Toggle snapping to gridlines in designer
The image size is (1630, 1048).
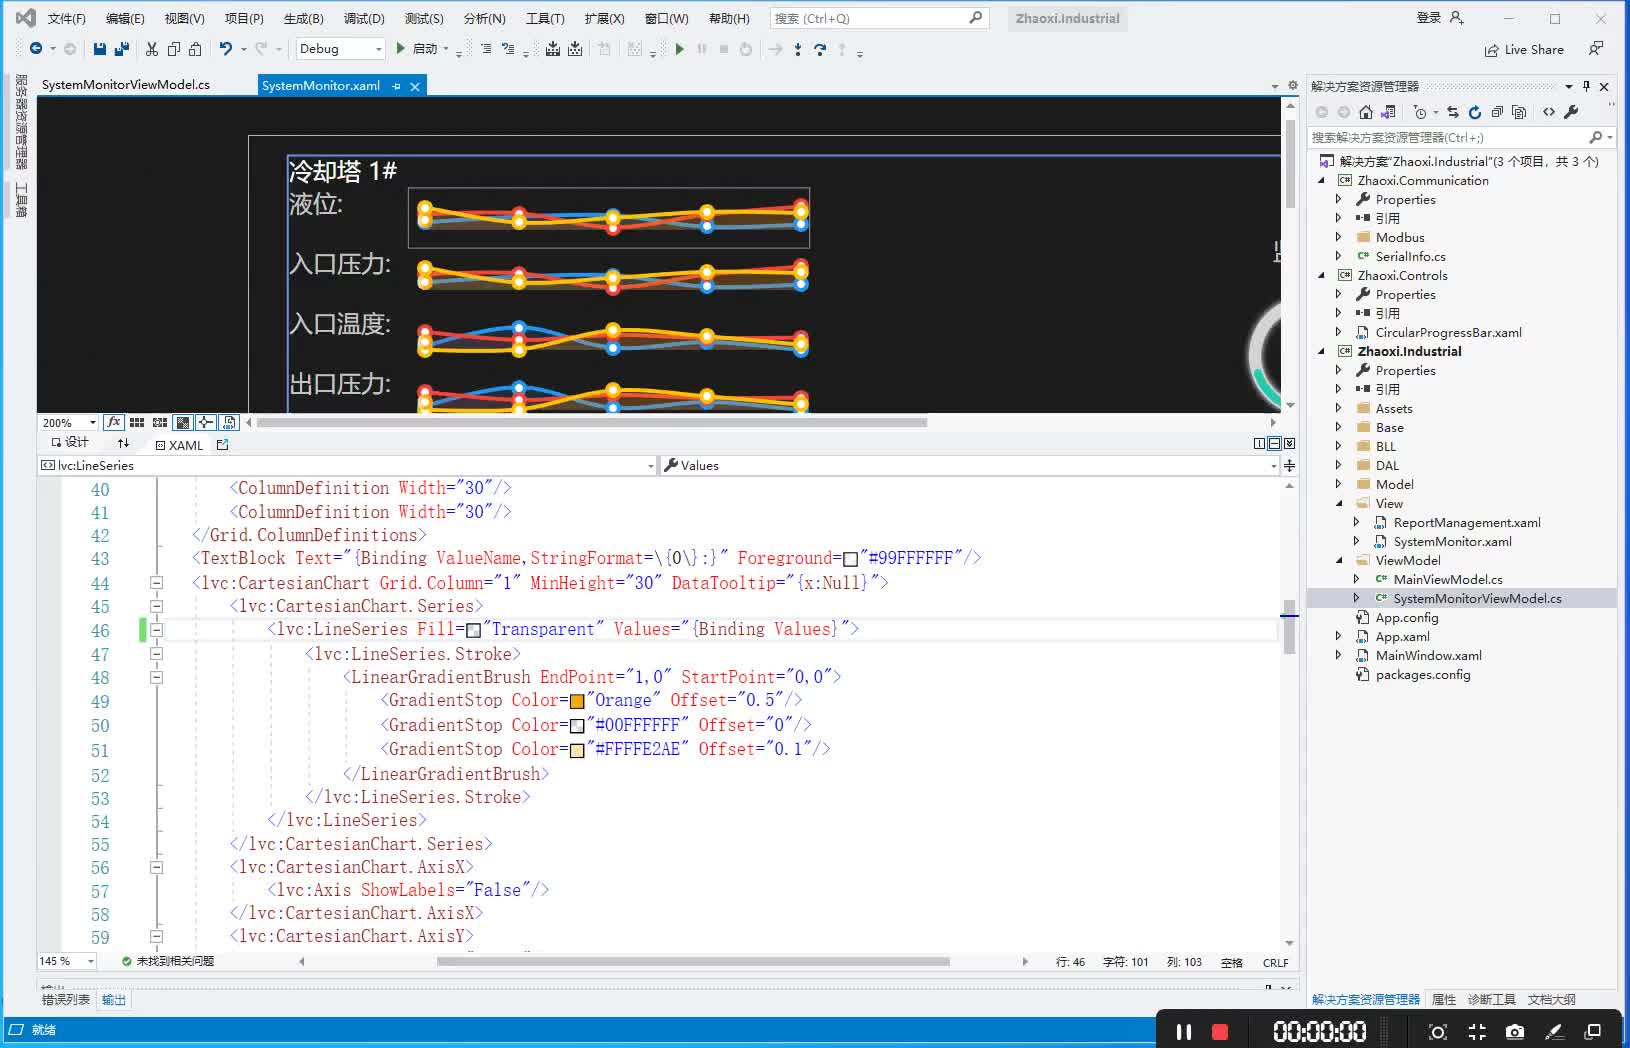coord(160,422)
